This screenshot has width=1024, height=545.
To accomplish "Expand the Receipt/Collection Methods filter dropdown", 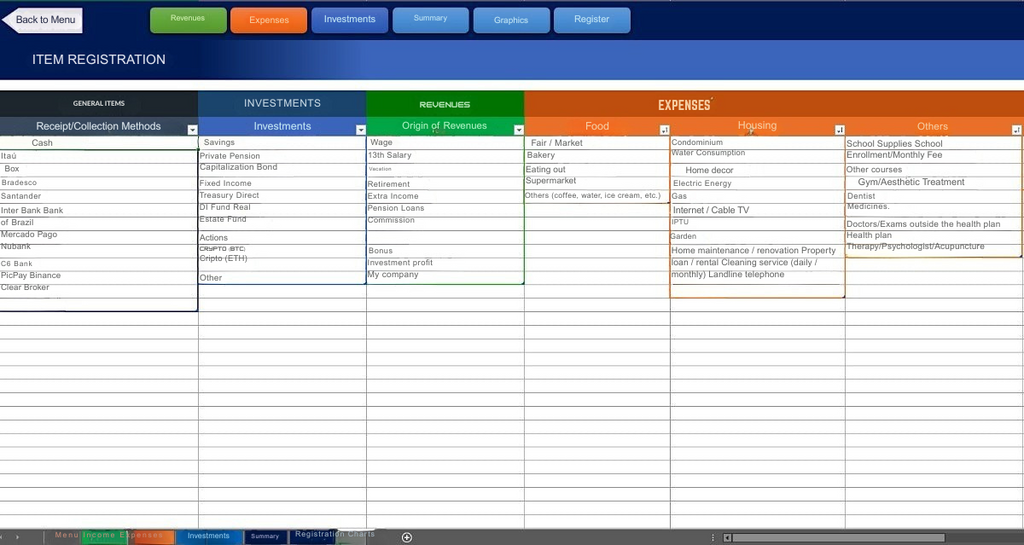I will (192, 130).
